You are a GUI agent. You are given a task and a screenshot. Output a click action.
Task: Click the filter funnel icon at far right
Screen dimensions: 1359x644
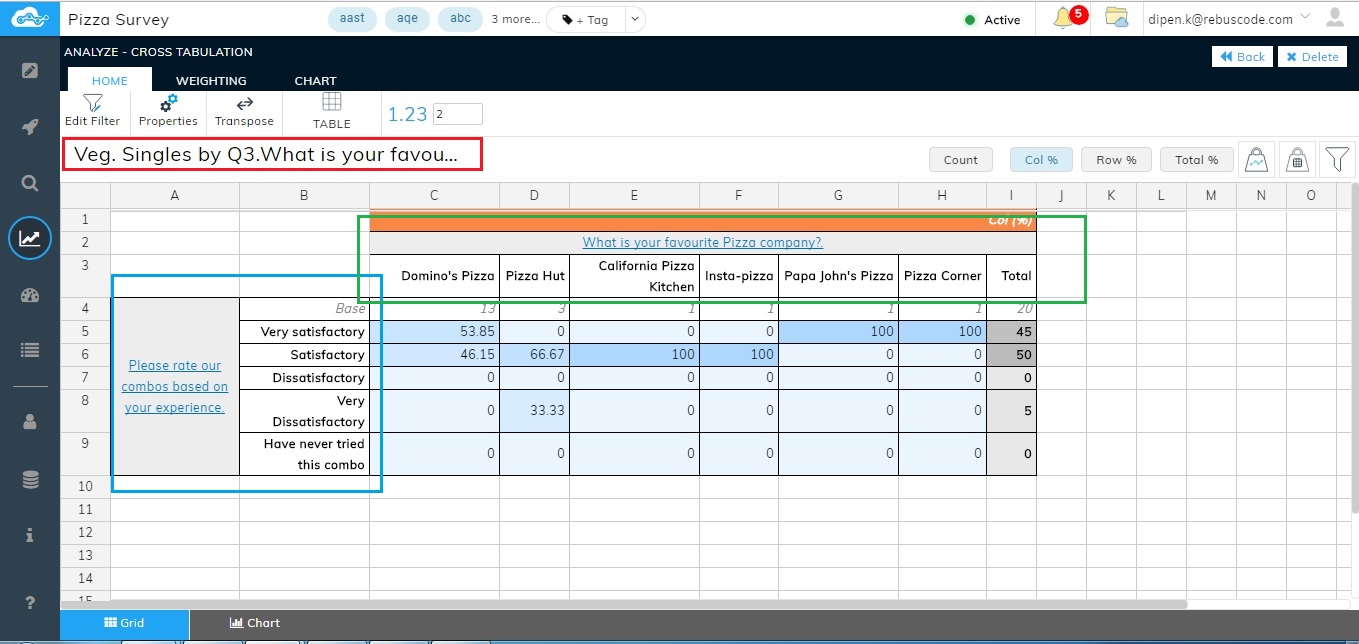click(1336, 158)
